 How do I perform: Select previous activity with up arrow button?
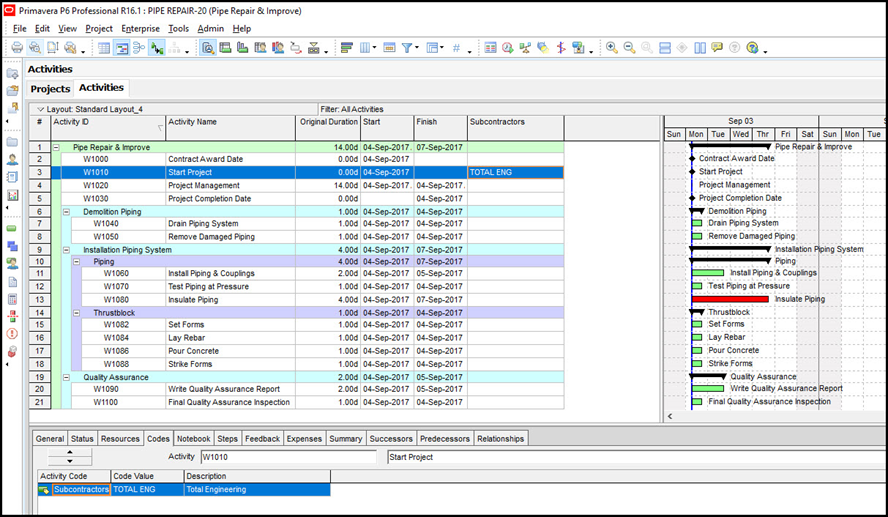click(x=70, y=452)
